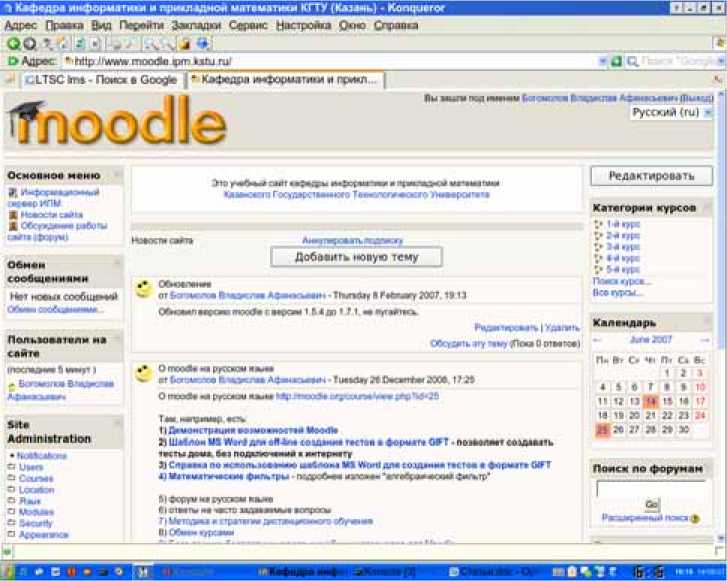Click smiley avatar of Обновление post
Screen dimensions: 727x581
point(144,288)
